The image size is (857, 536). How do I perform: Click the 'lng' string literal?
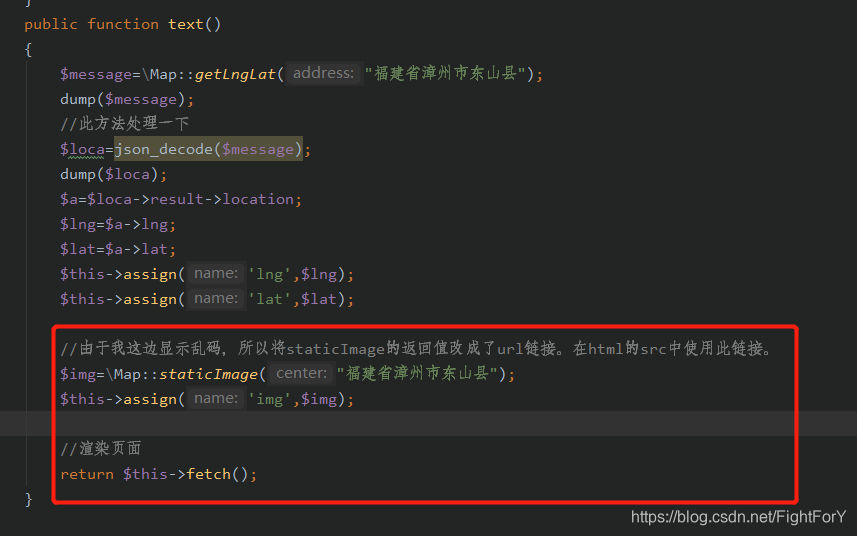tap(270, 274)
